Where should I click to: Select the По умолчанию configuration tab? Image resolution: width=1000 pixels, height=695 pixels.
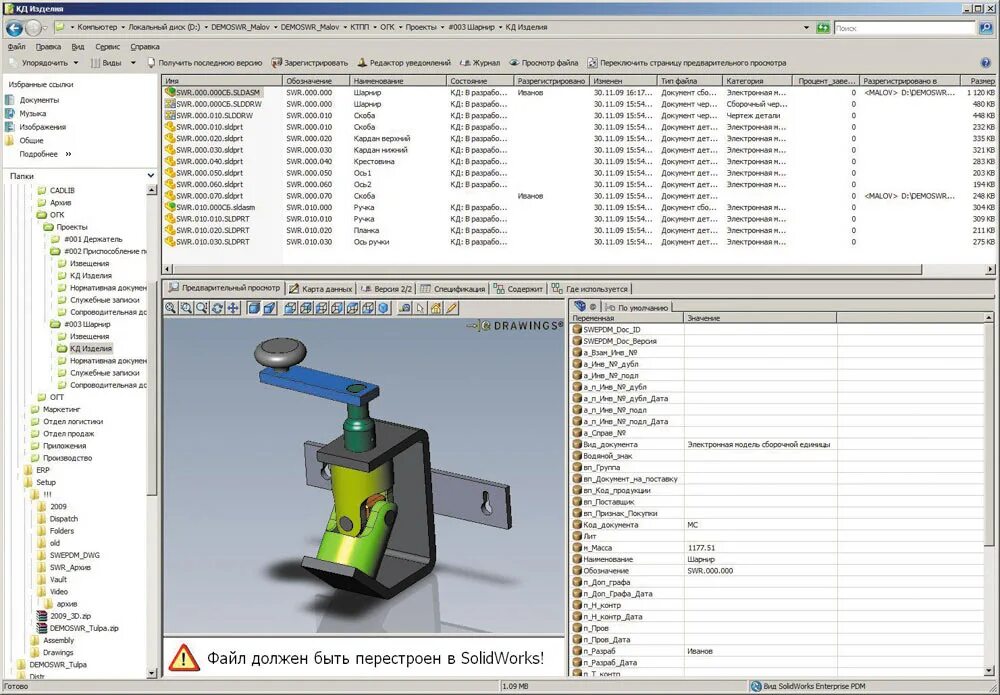coord(637,307)
